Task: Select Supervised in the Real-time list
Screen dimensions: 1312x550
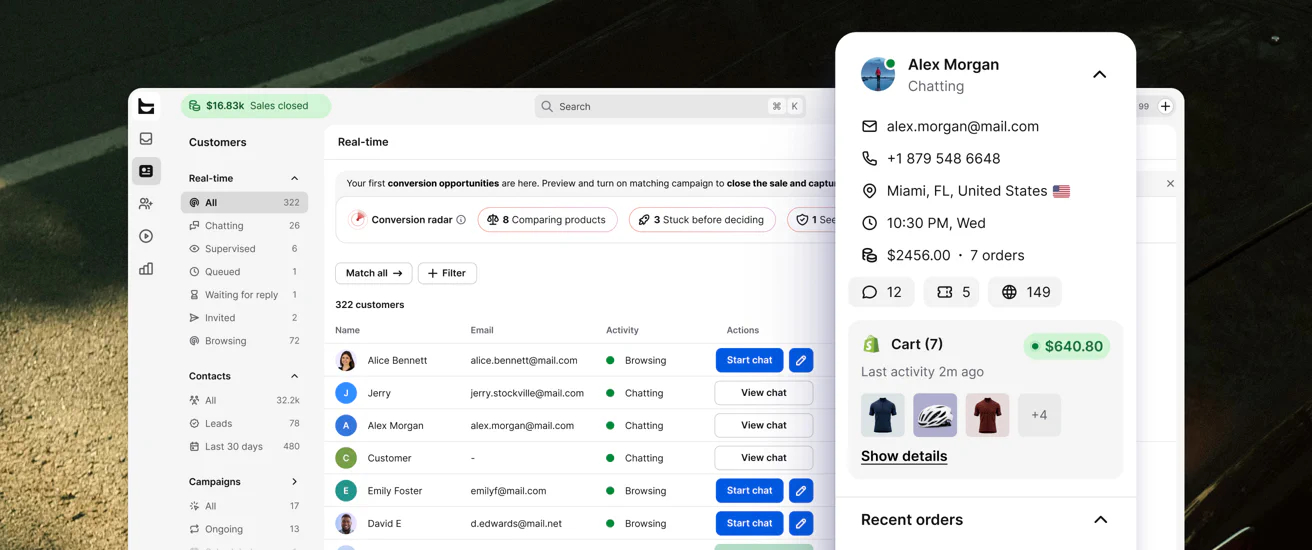Action: [244, 249]
